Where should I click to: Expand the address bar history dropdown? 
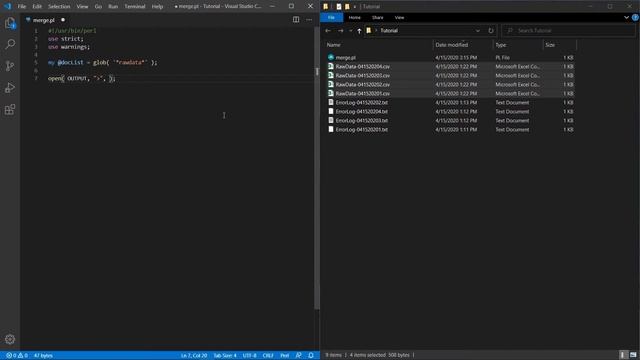click(x=478, y=31)
